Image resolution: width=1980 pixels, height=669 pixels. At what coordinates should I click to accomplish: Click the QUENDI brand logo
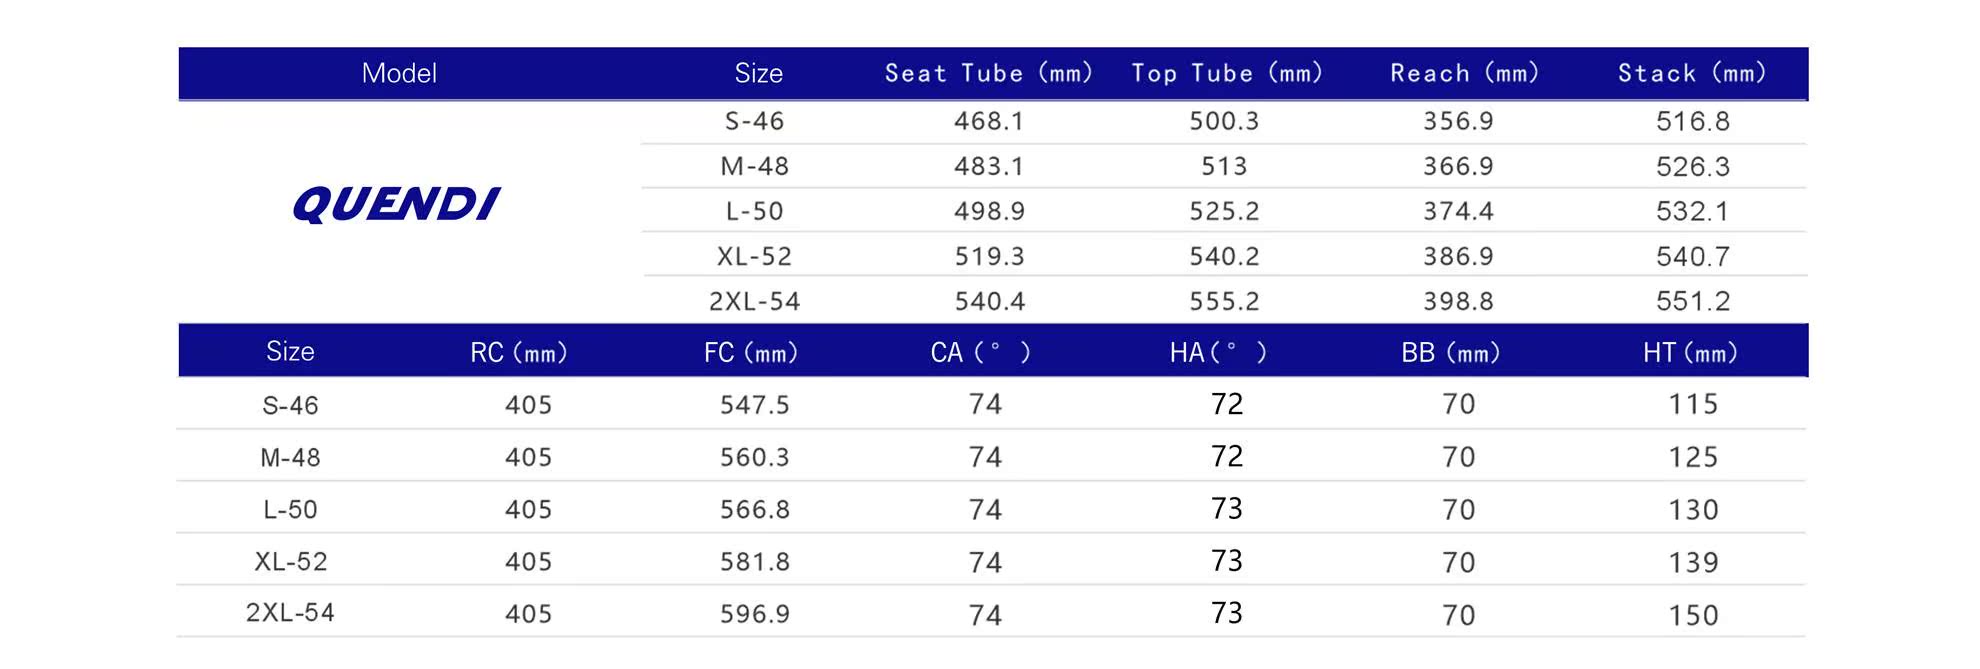396,204
